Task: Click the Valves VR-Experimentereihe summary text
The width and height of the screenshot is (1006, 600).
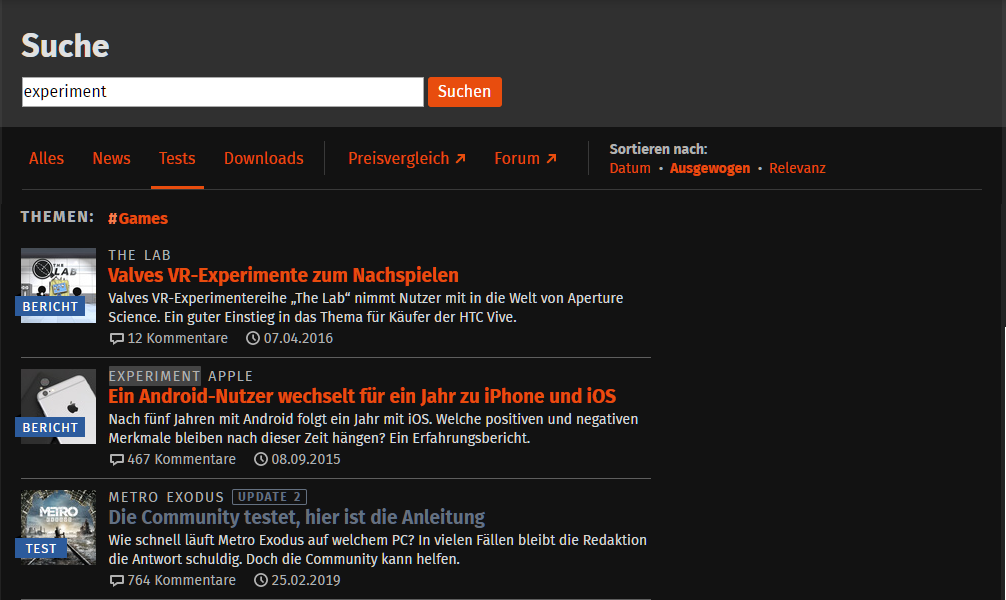Action: [366, 307]
